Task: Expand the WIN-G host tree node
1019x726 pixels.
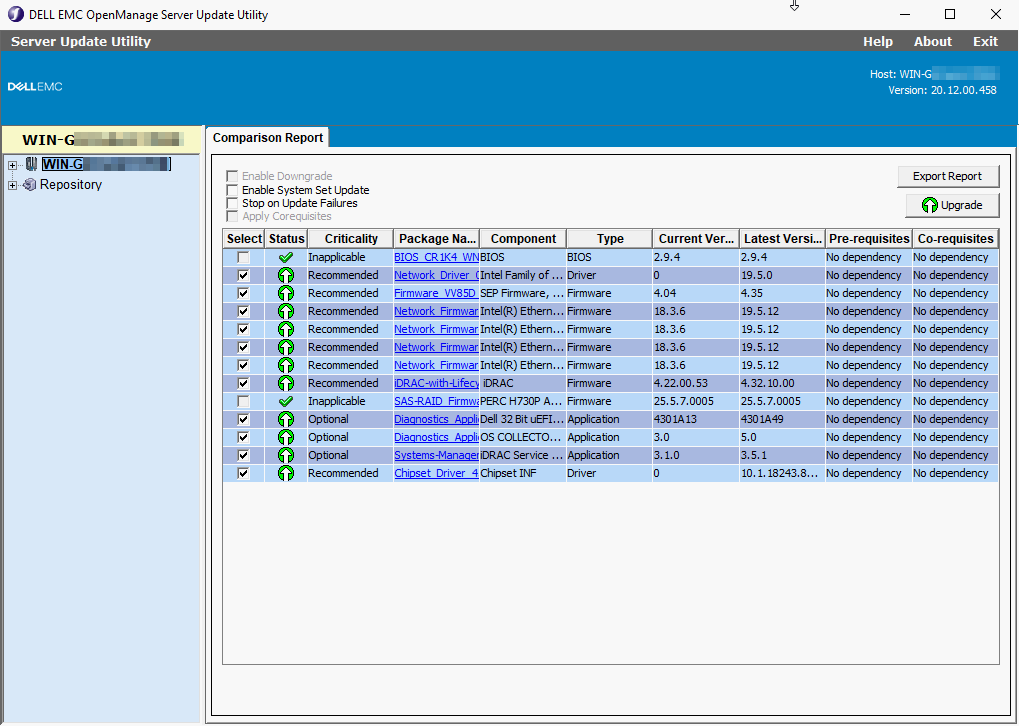Action: 12,164
